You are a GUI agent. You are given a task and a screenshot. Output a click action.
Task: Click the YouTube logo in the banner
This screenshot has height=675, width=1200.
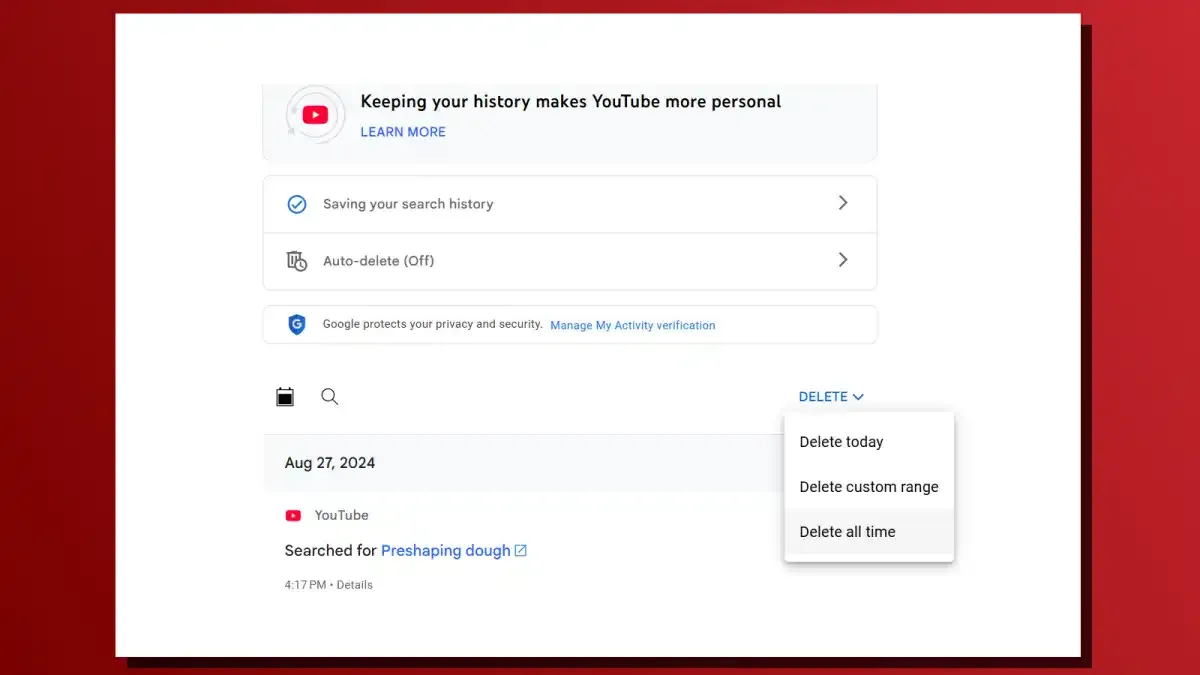coord(315,115)
